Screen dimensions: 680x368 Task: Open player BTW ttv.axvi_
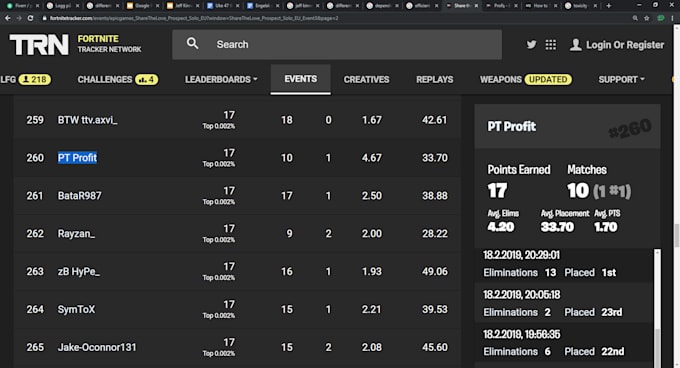[x=87, y=120]
